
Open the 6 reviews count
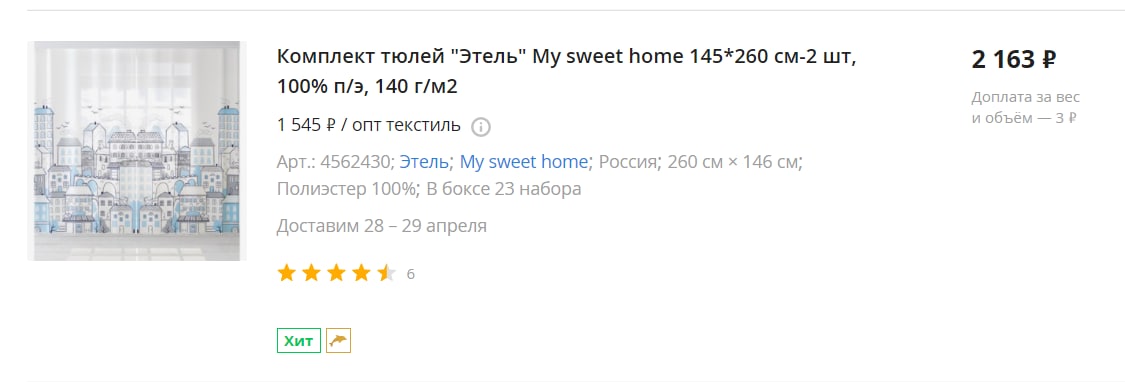tap(410, 274)
